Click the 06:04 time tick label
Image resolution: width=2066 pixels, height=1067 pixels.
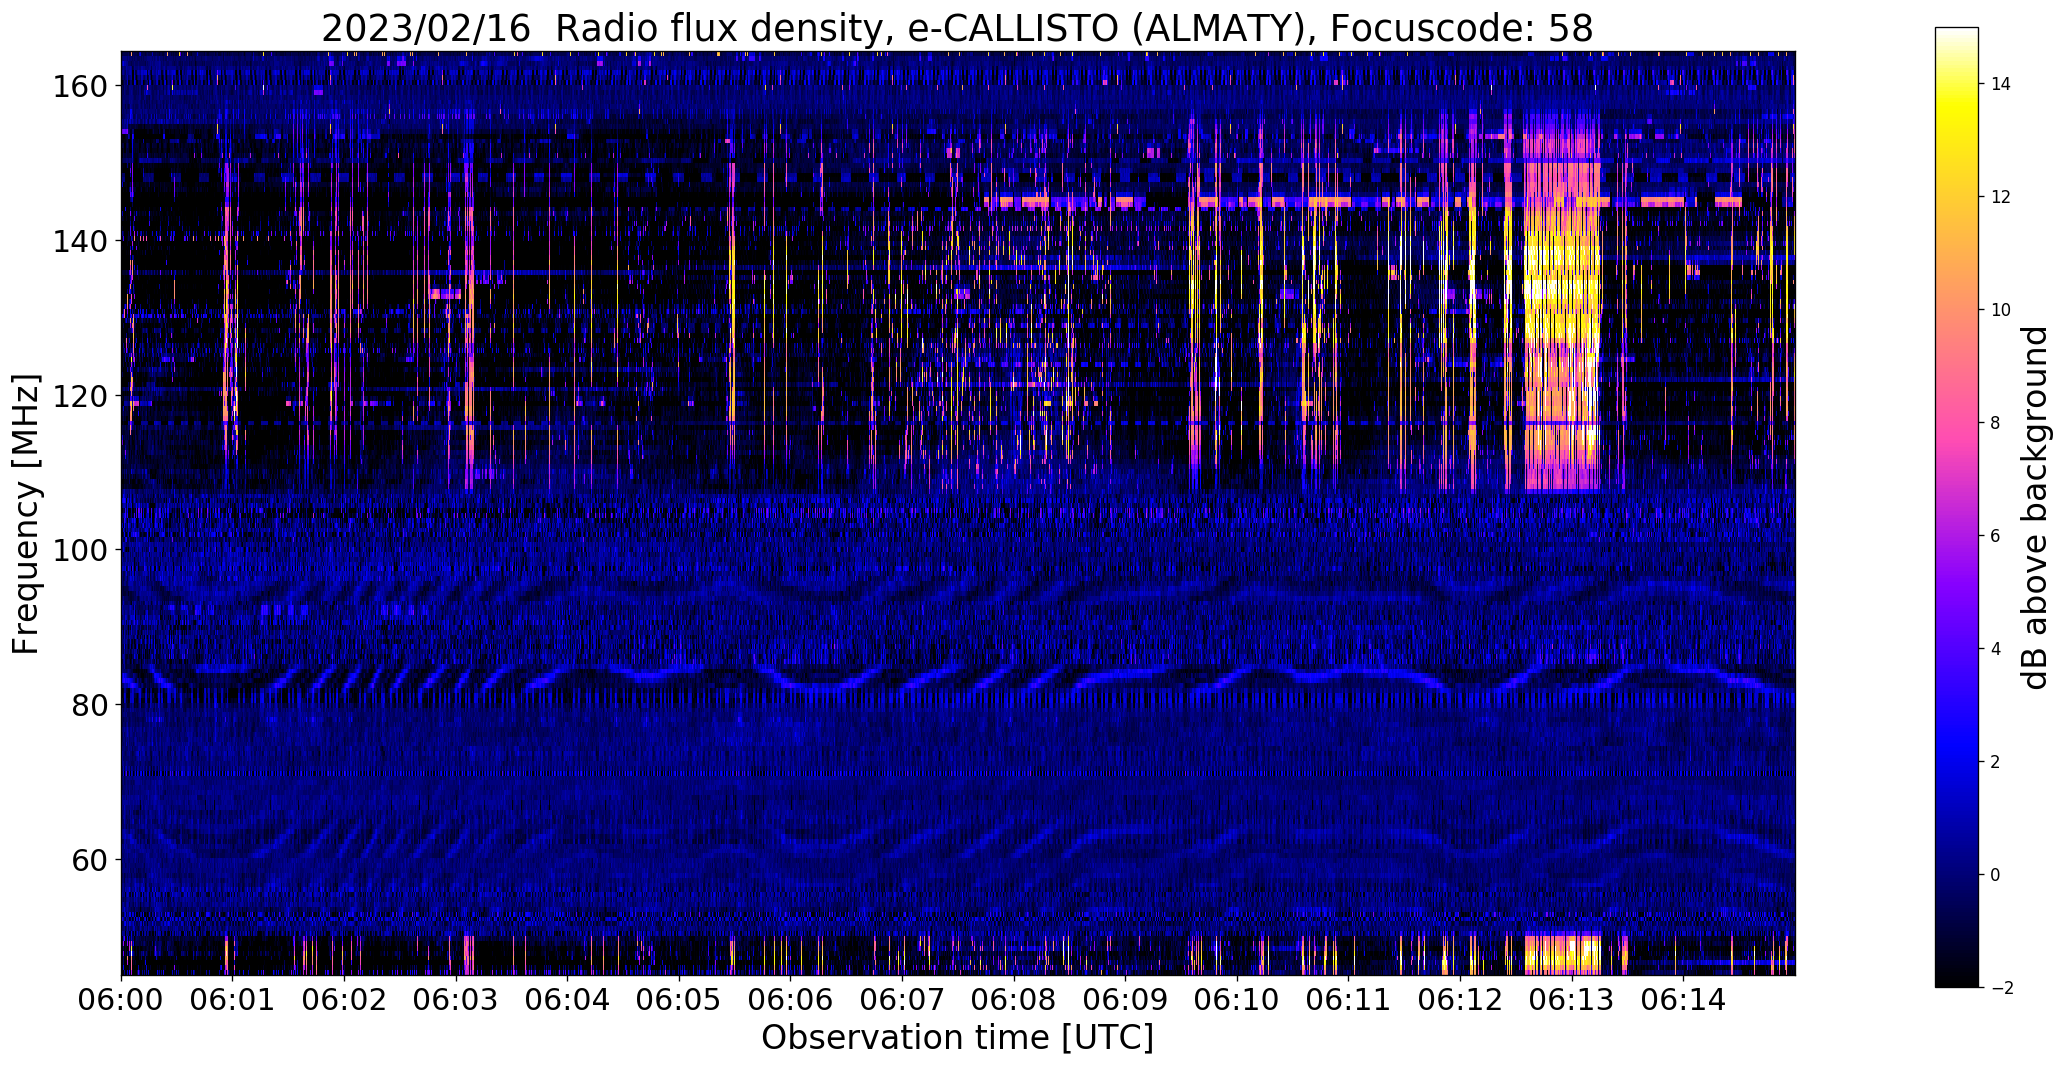coord(567,999)
